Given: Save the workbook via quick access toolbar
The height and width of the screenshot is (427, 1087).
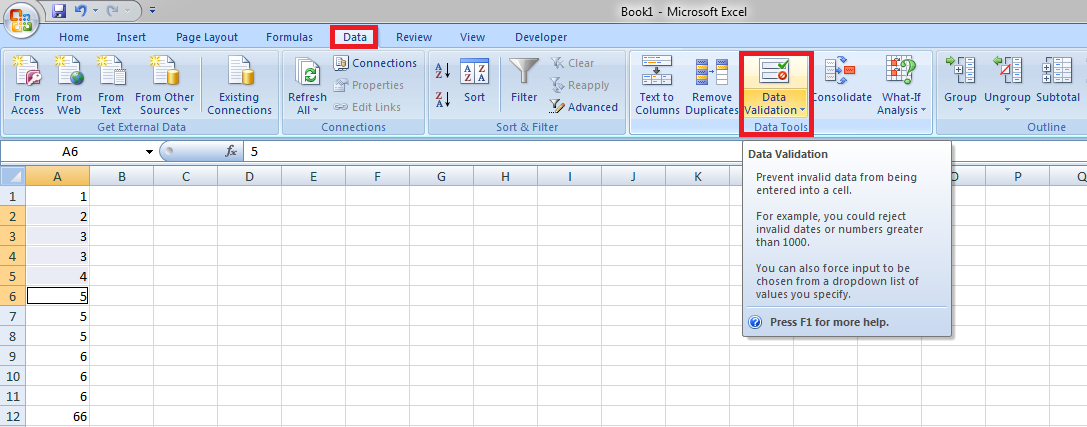Looking at the screenshot, I should pos(59,10).
